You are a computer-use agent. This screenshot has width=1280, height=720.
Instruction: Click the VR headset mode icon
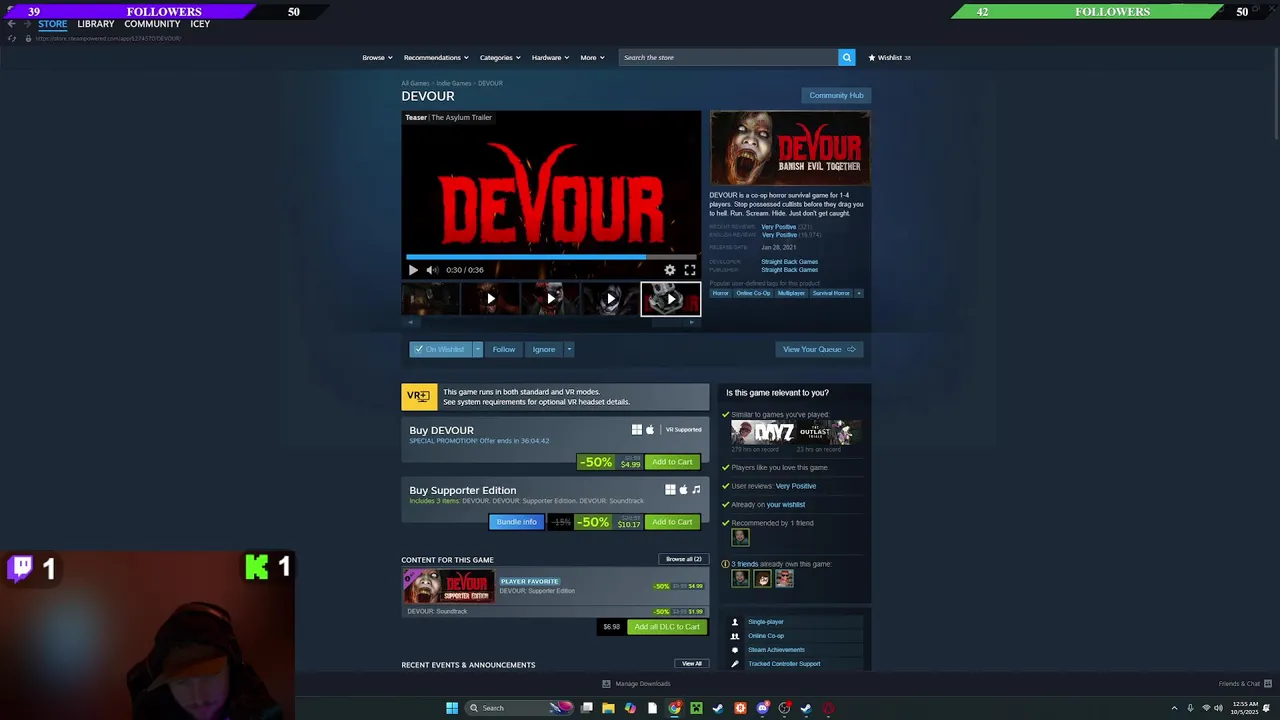point(419,396)
